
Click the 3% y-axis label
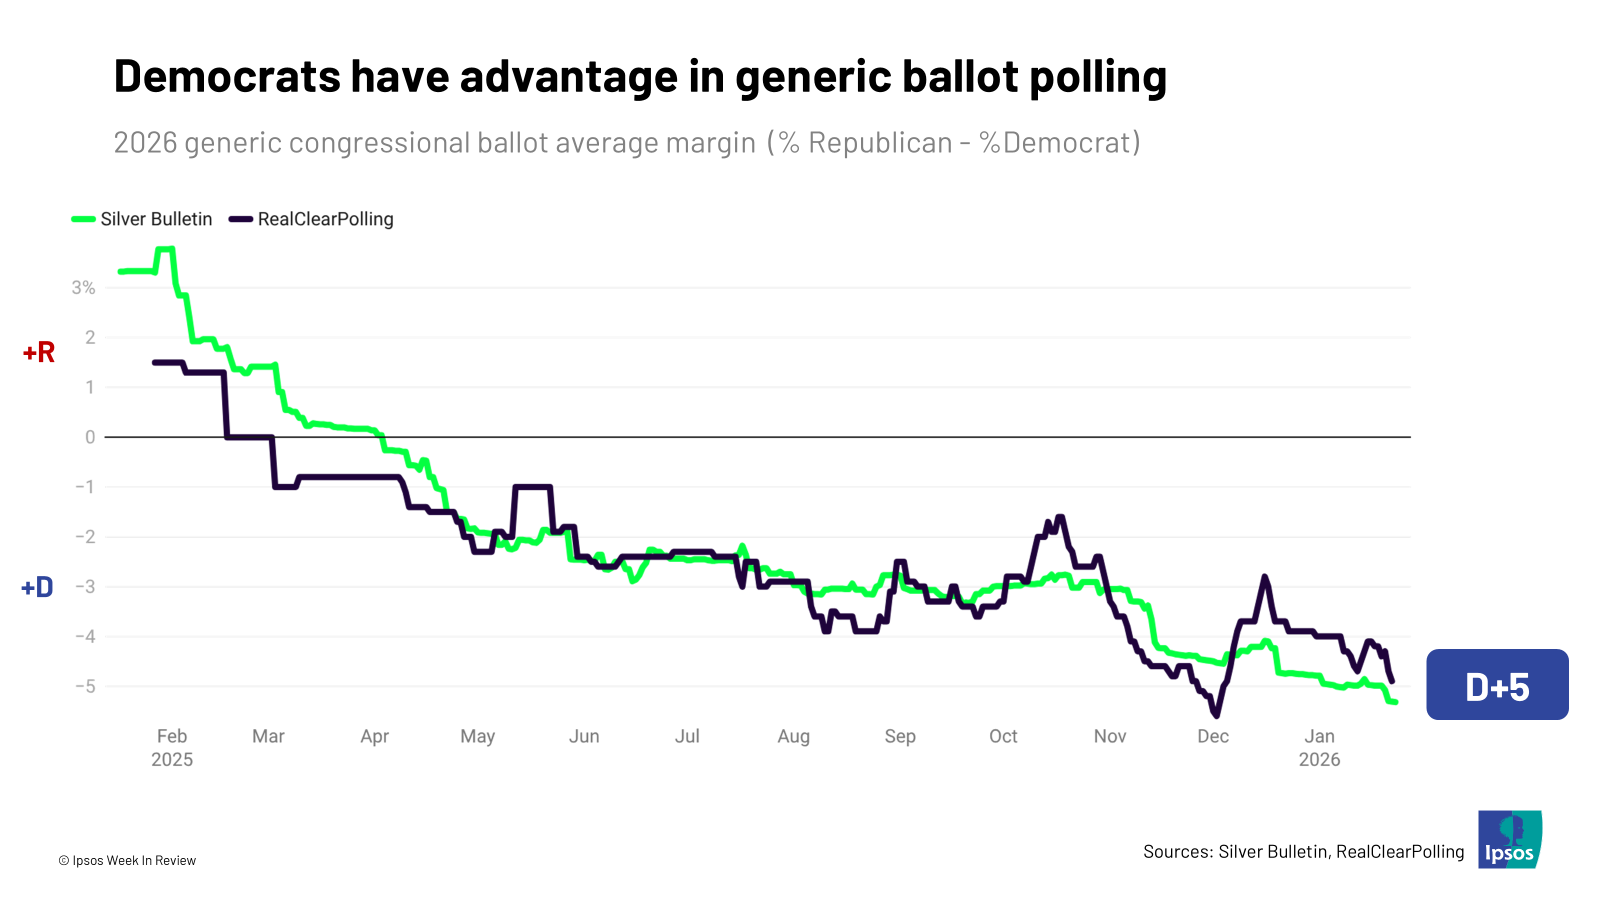tap(84, 288)
